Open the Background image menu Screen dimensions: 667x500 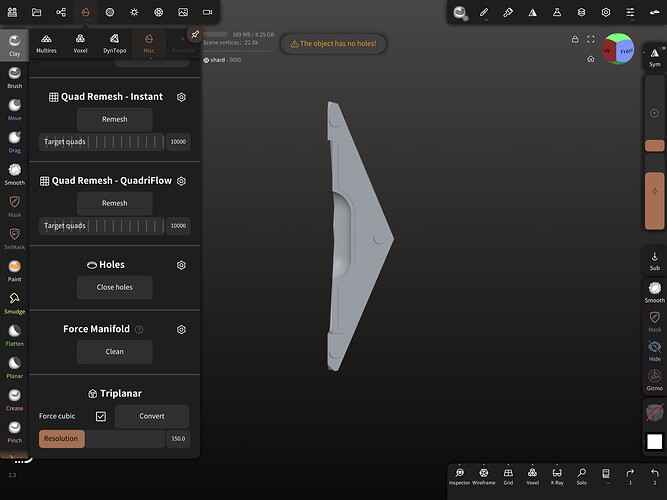tap(183, 12)
